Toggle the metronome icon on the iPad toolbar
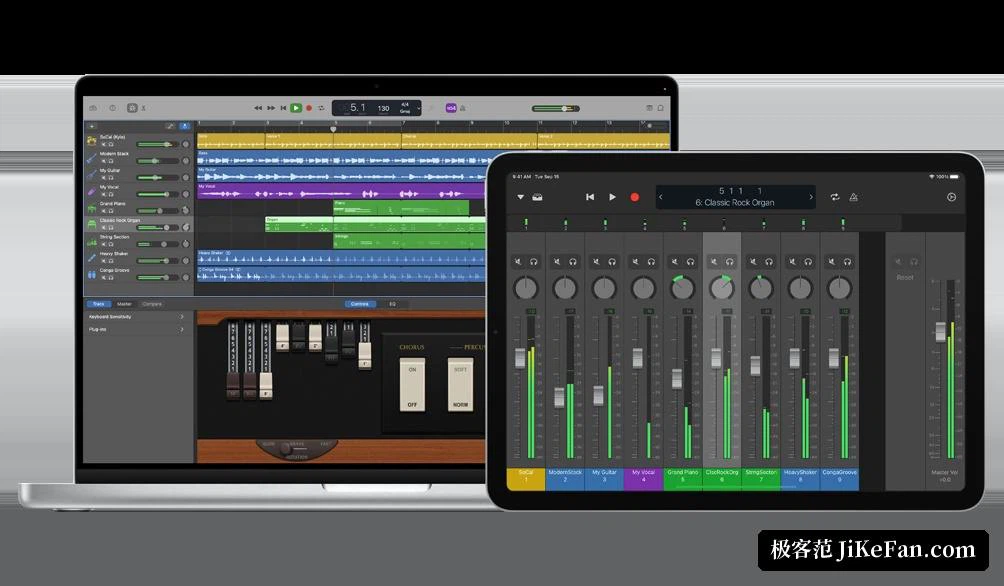1004x586 pixels. tap(854, 197)
